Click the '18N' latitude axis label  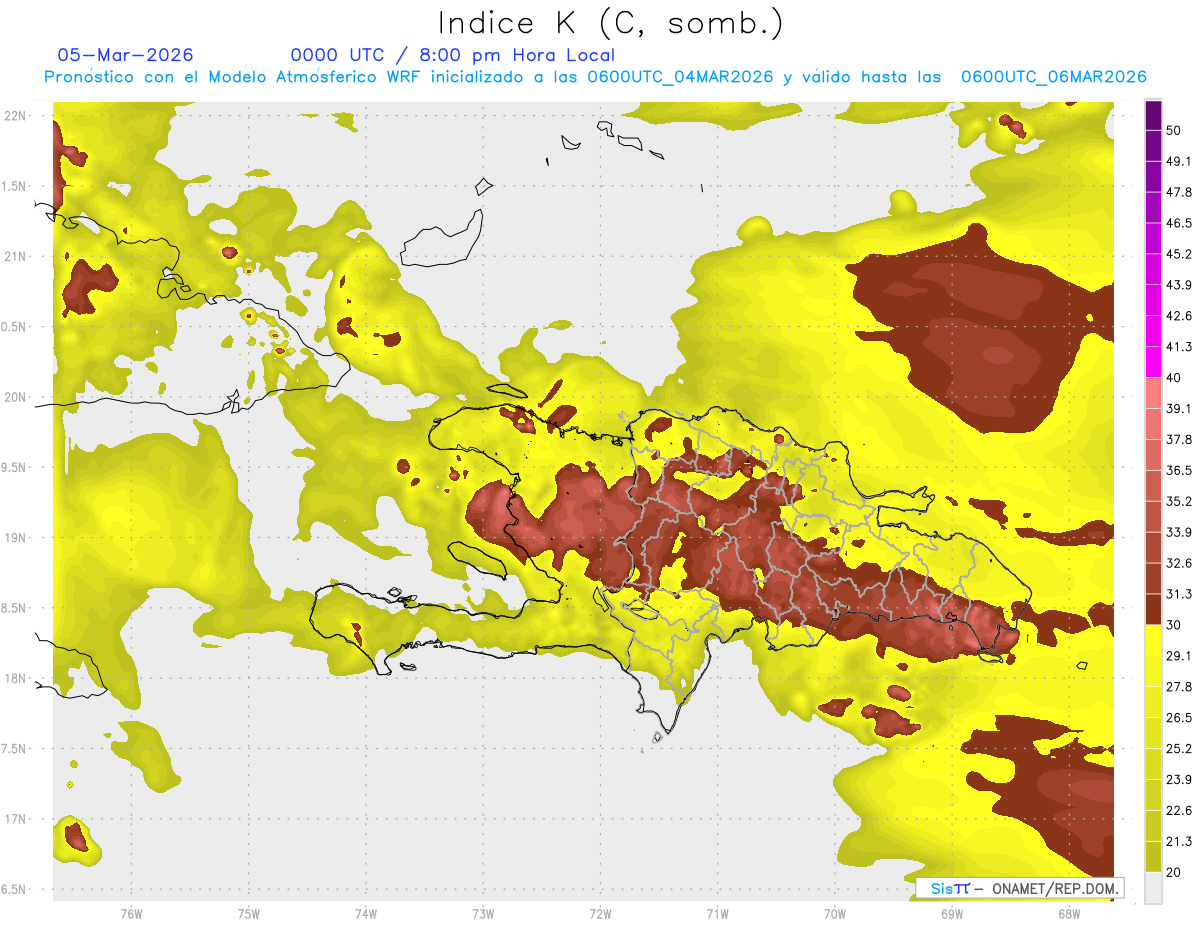tap(15, 678)
